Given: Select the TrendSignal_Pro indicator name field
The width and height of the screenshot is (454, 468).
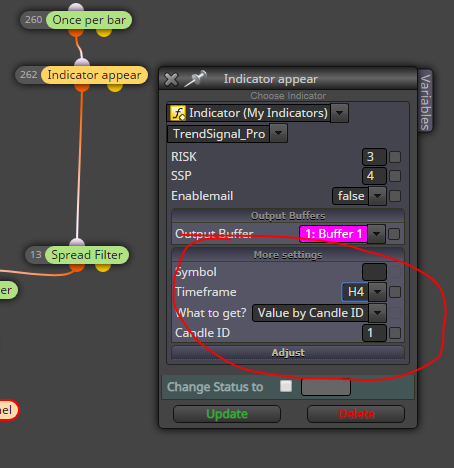Looking at the screenshot, I should click(219, 134).
